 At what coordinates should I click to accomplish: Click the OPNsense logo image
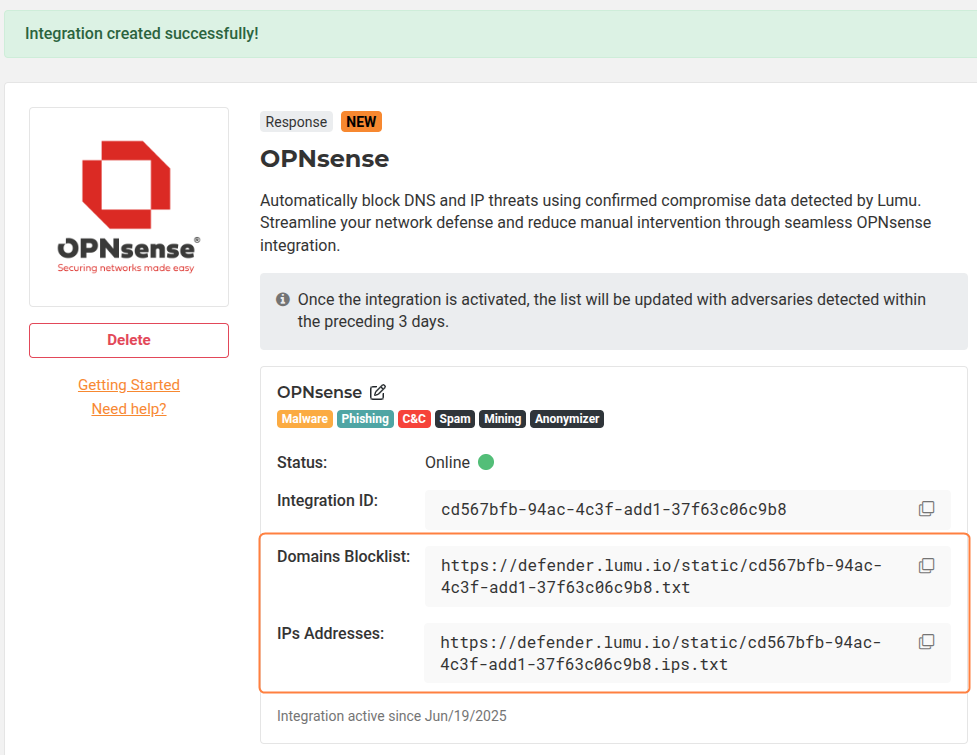tap(129, 206)
